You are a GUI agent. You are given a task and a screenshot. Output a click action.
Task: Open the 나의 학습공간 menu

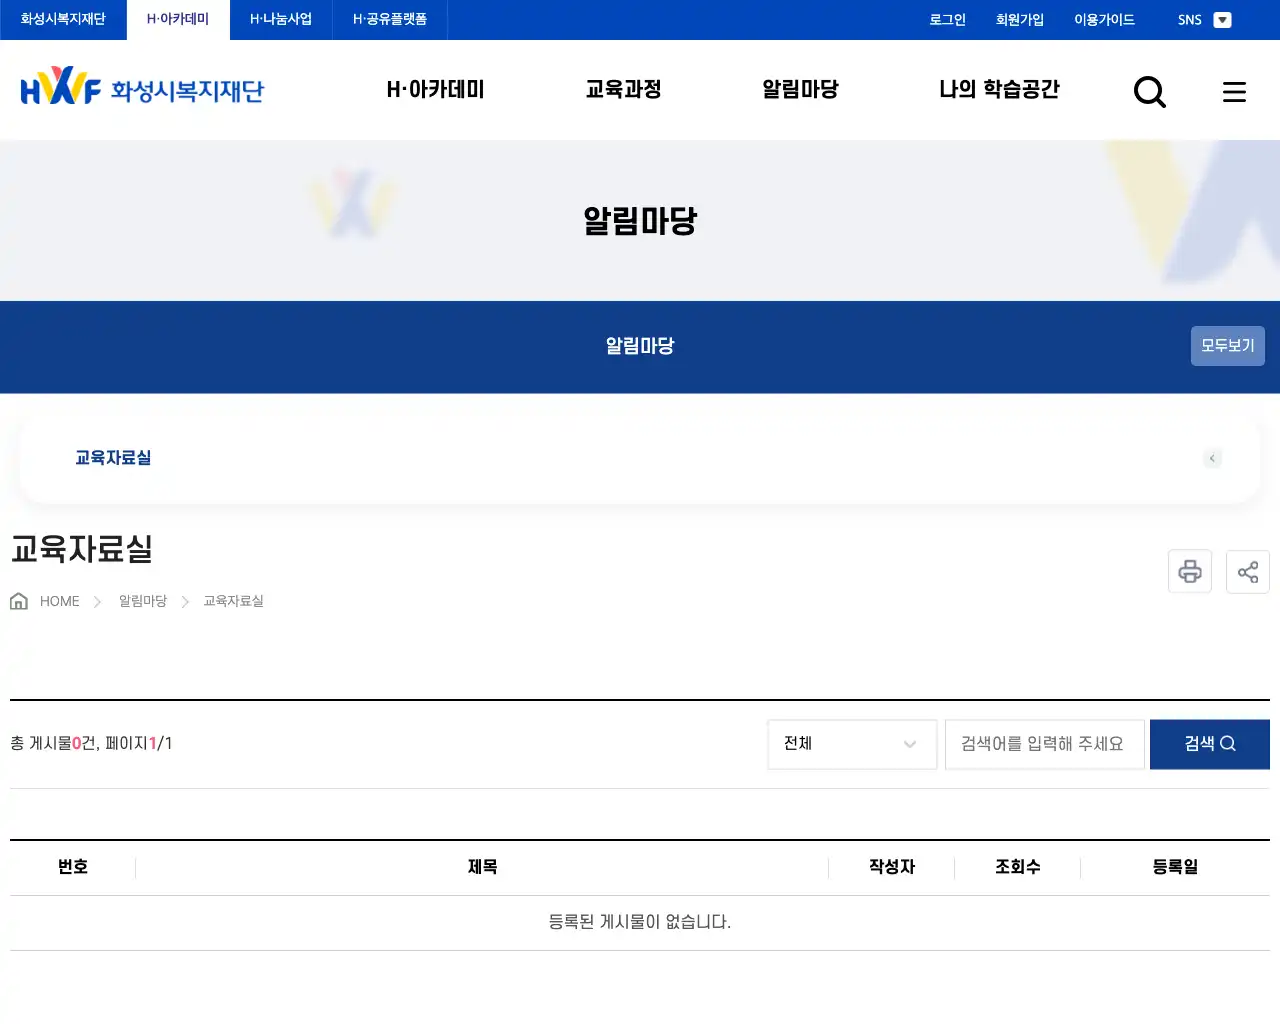pyautogui.click(x=999, y=89)
